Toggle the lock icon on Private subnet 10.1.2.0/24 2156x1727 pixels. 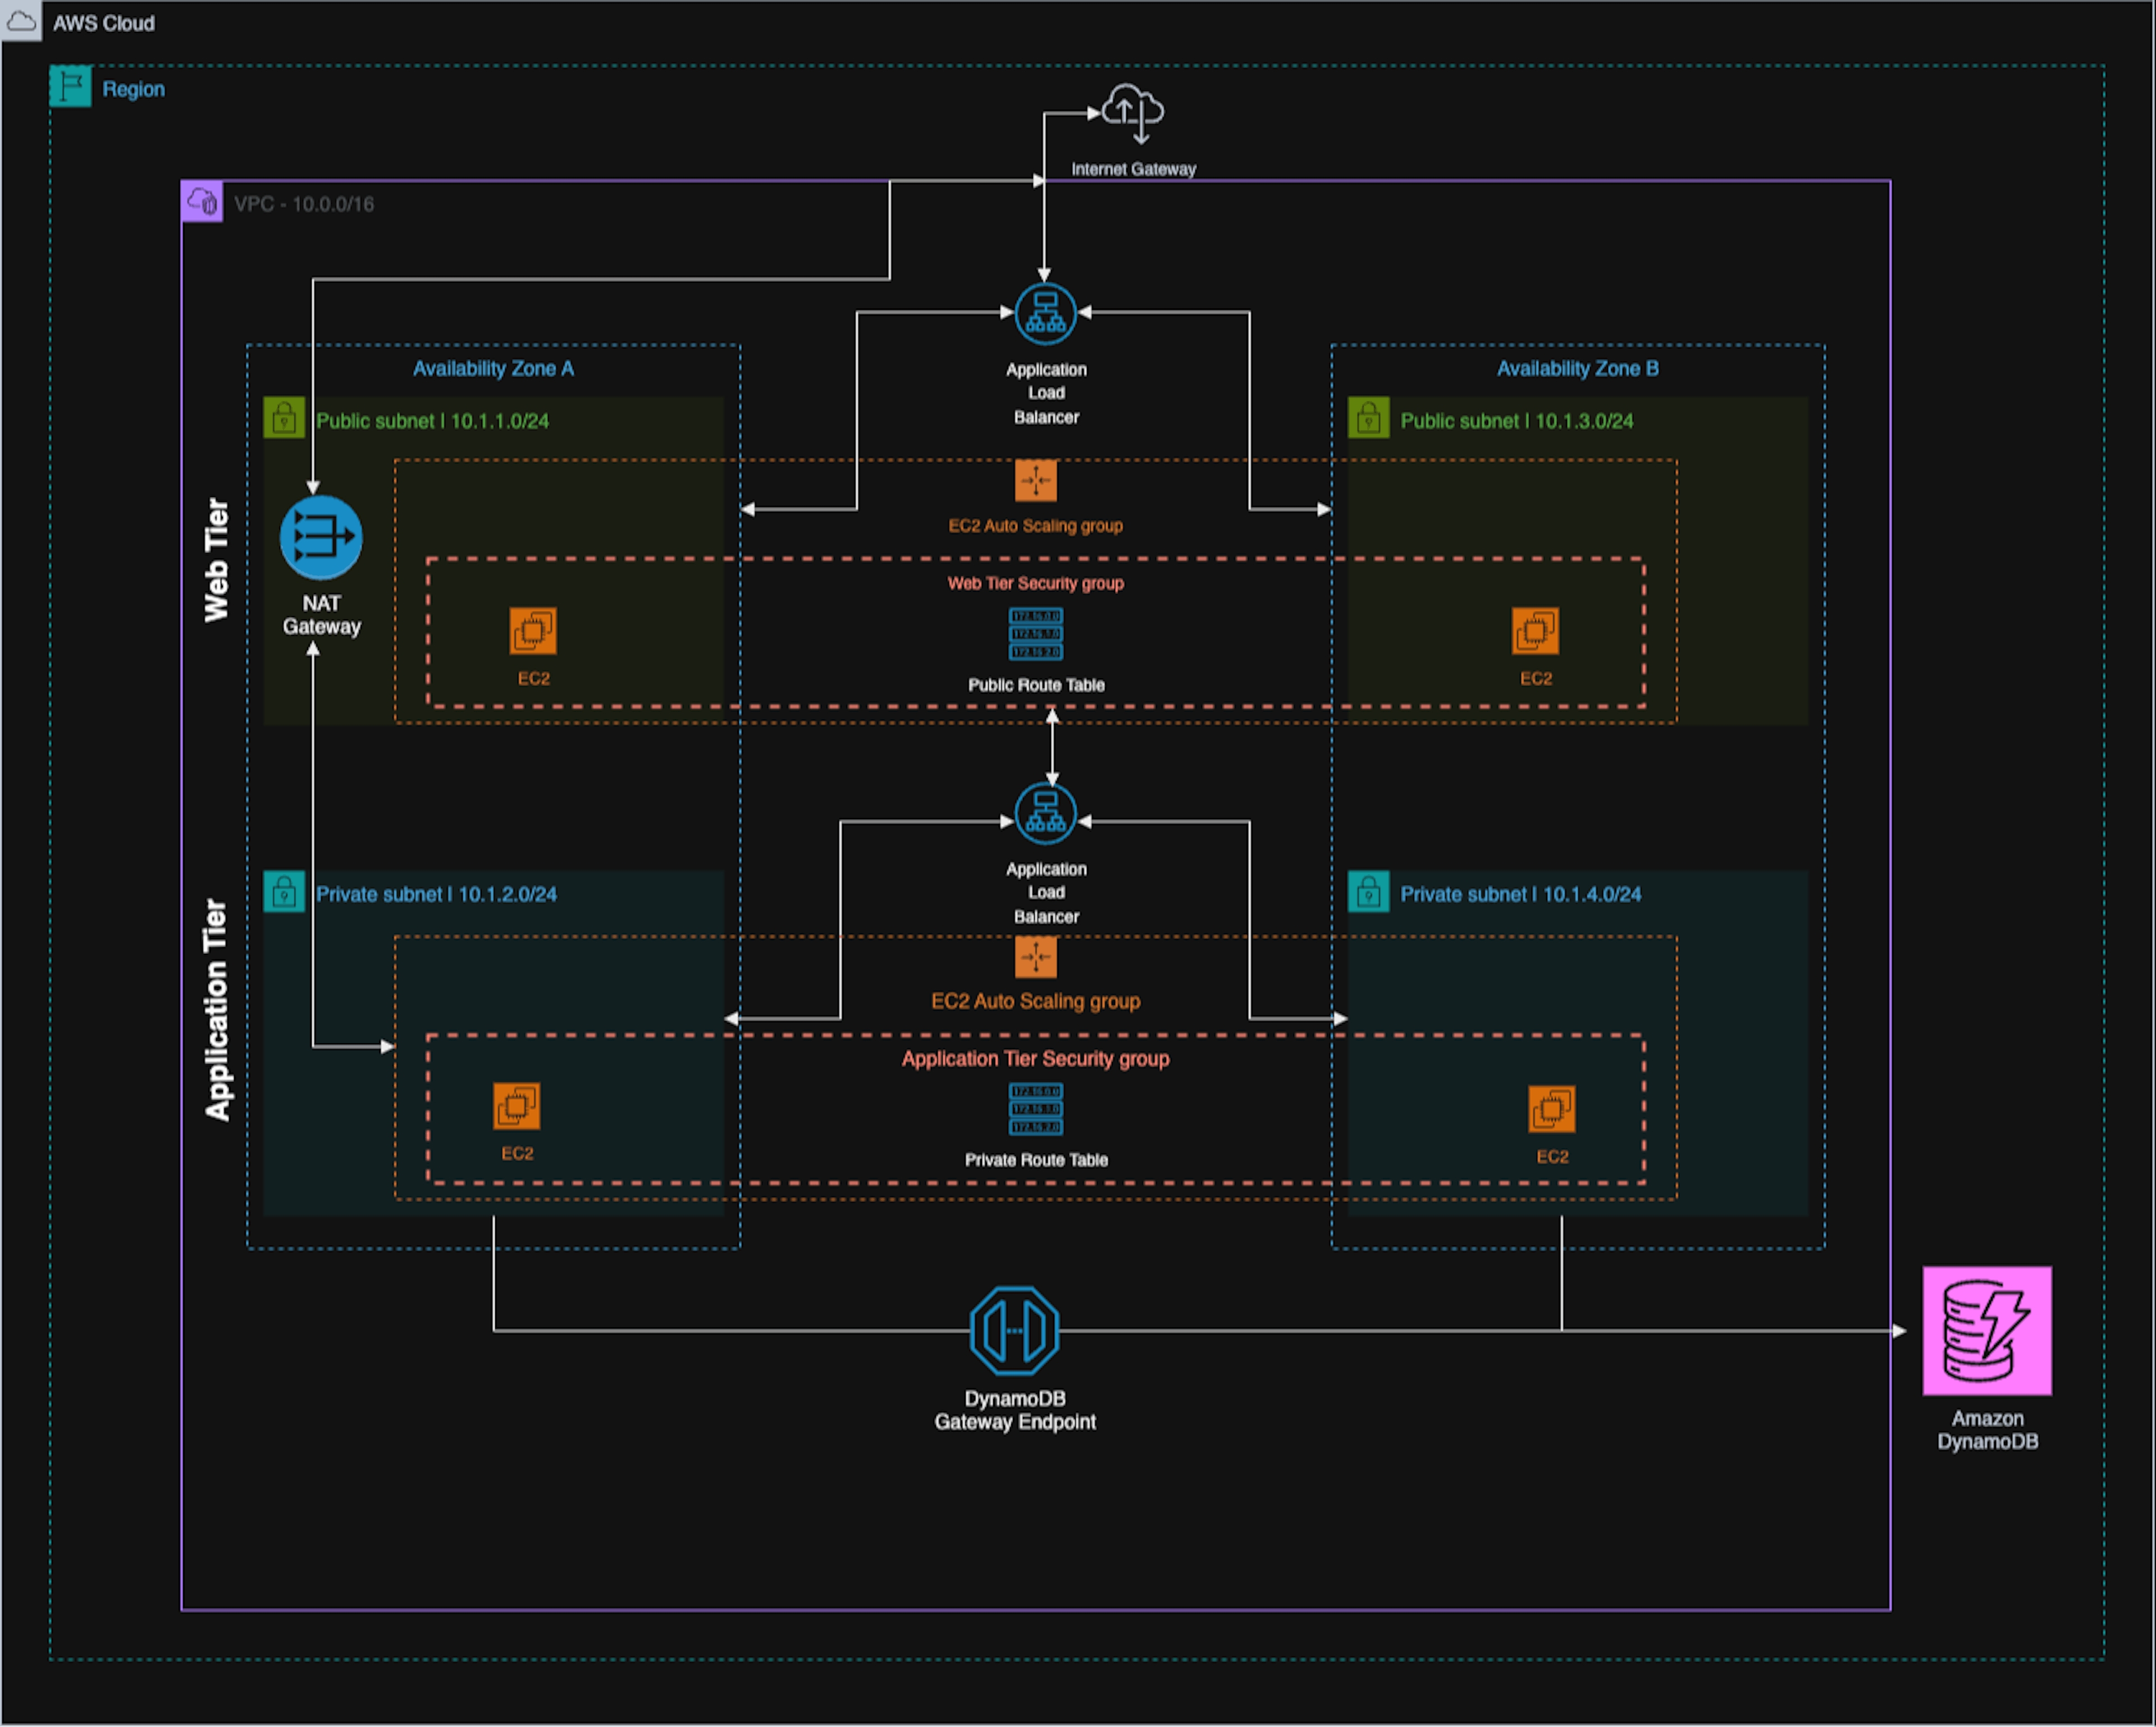tap(285, 892)
